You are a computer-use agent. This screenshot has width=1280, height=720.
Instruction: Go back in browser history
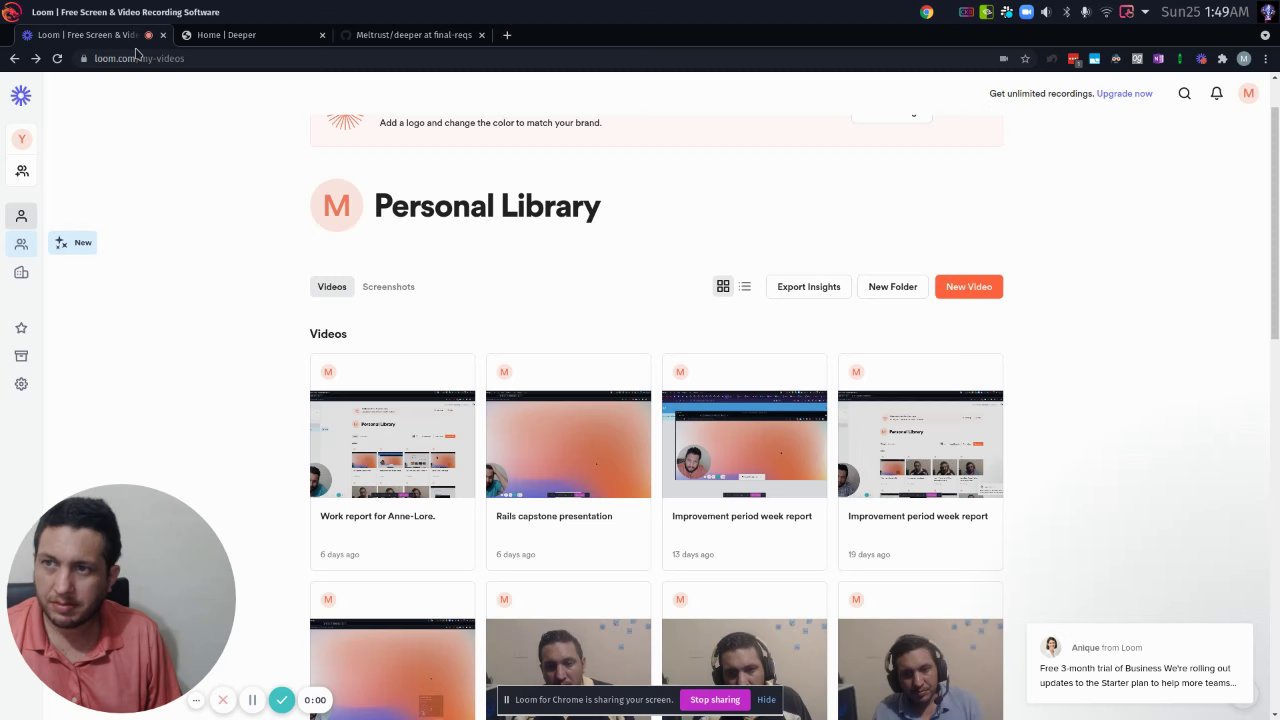tap(14, 59)
